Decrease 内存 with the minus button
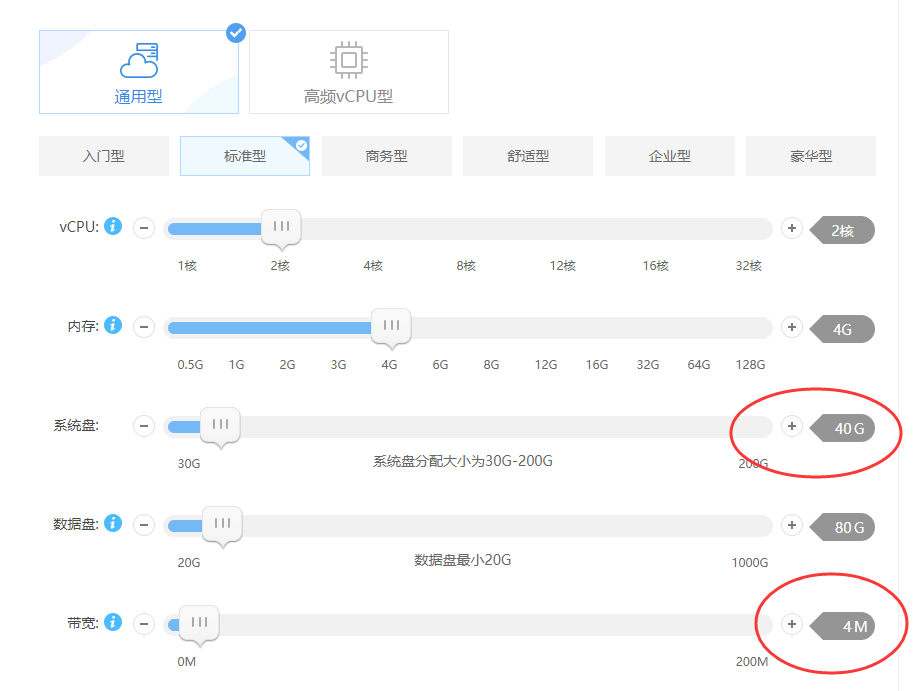 (144, 327)
